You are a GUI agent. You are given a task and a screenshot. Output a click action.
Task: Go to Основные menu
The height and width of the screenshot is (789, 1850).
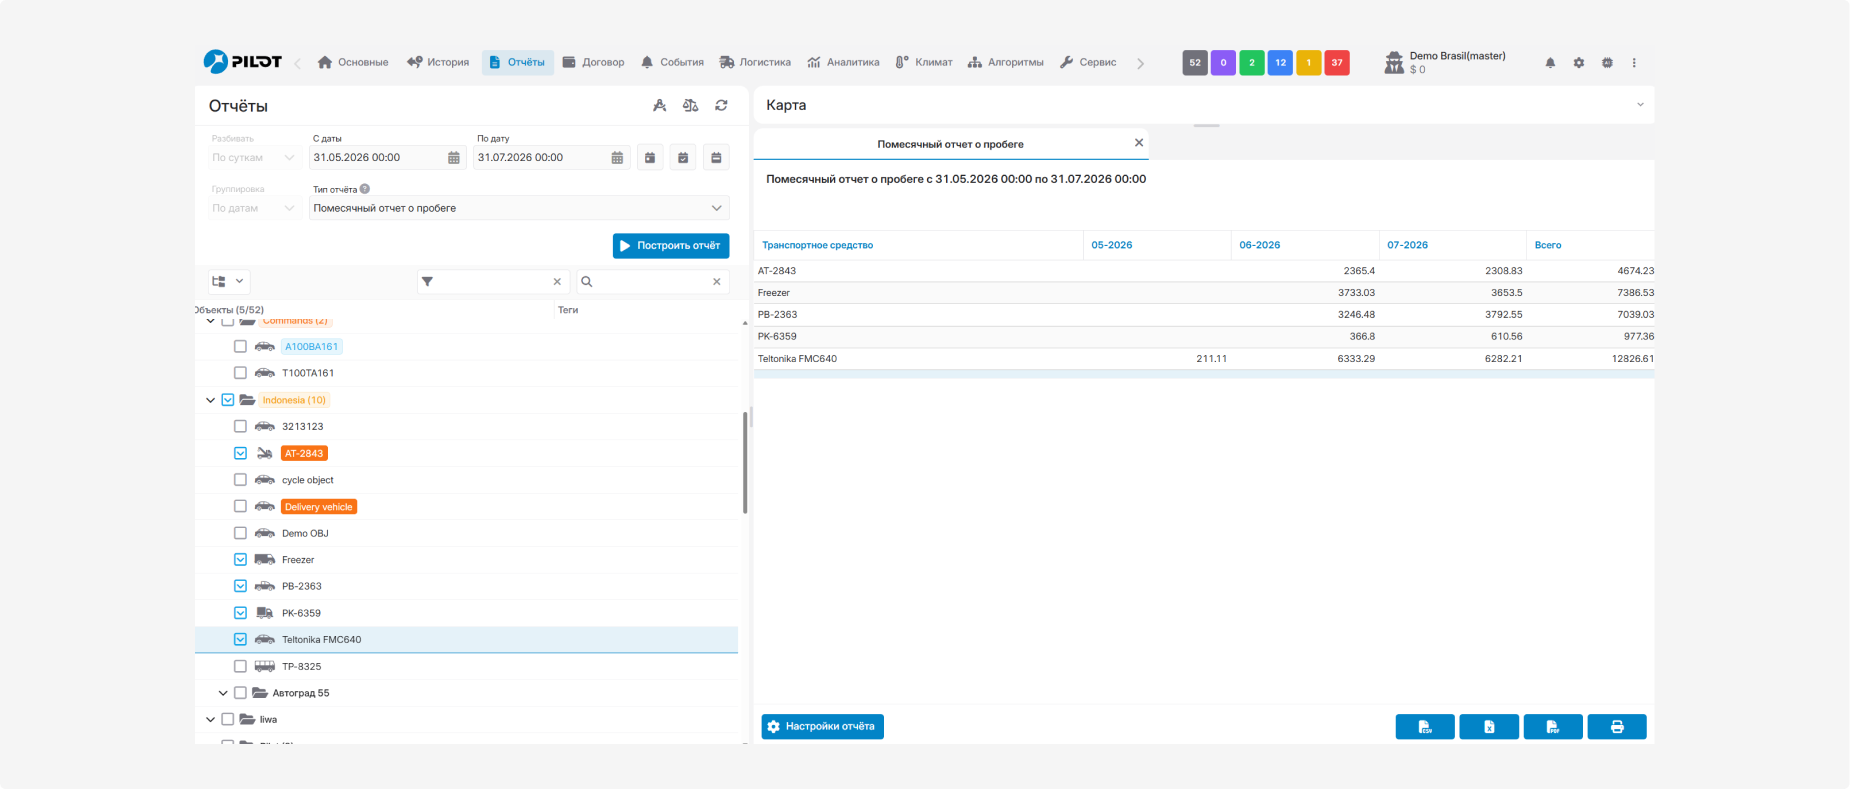pyautogui.click(x=353, y=62)
